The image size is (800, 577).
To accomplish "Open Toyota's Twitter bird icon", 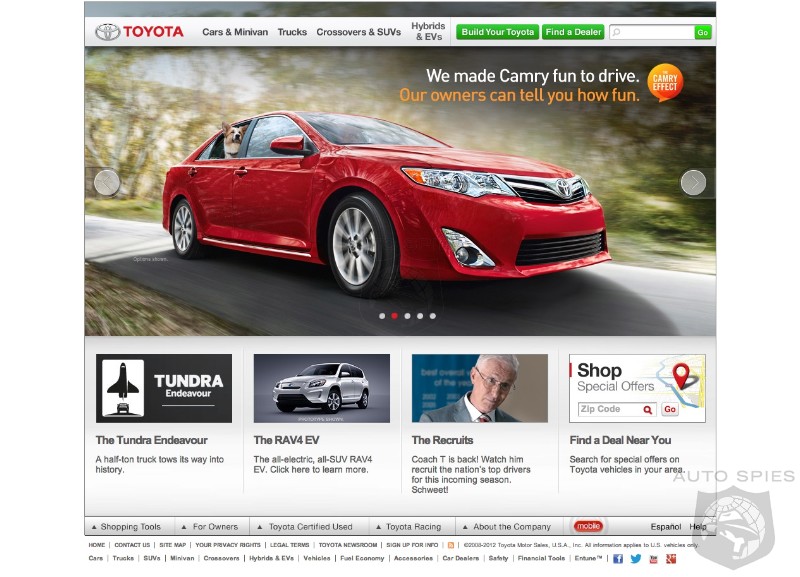I will pos(636,559).
